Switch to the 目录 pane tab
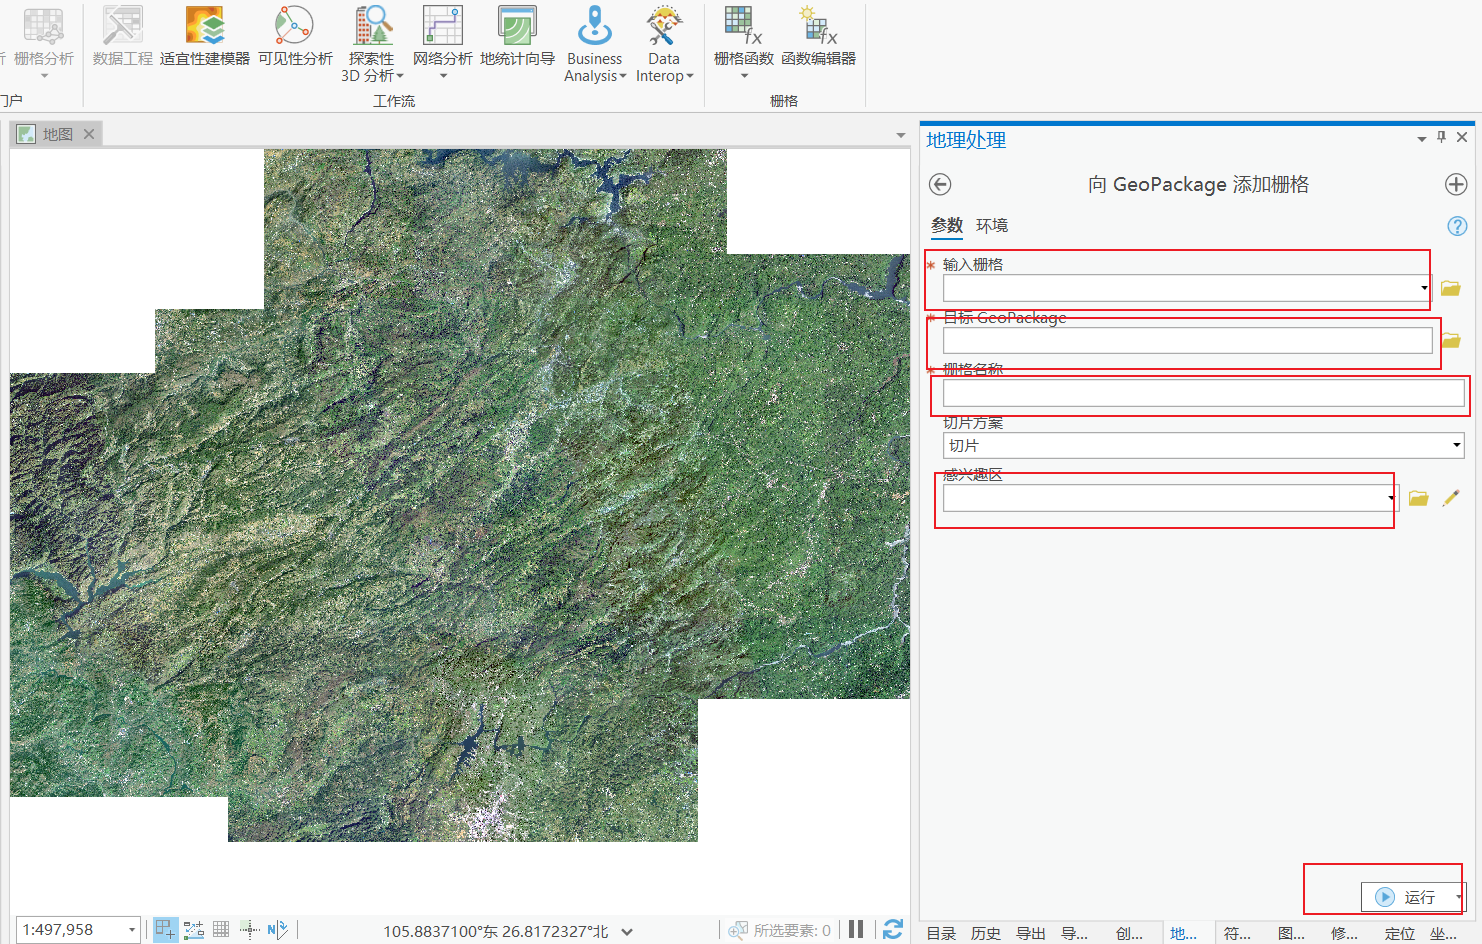Image resolution: width=1482 pixels, height=944 pixels. coord(941,933)
